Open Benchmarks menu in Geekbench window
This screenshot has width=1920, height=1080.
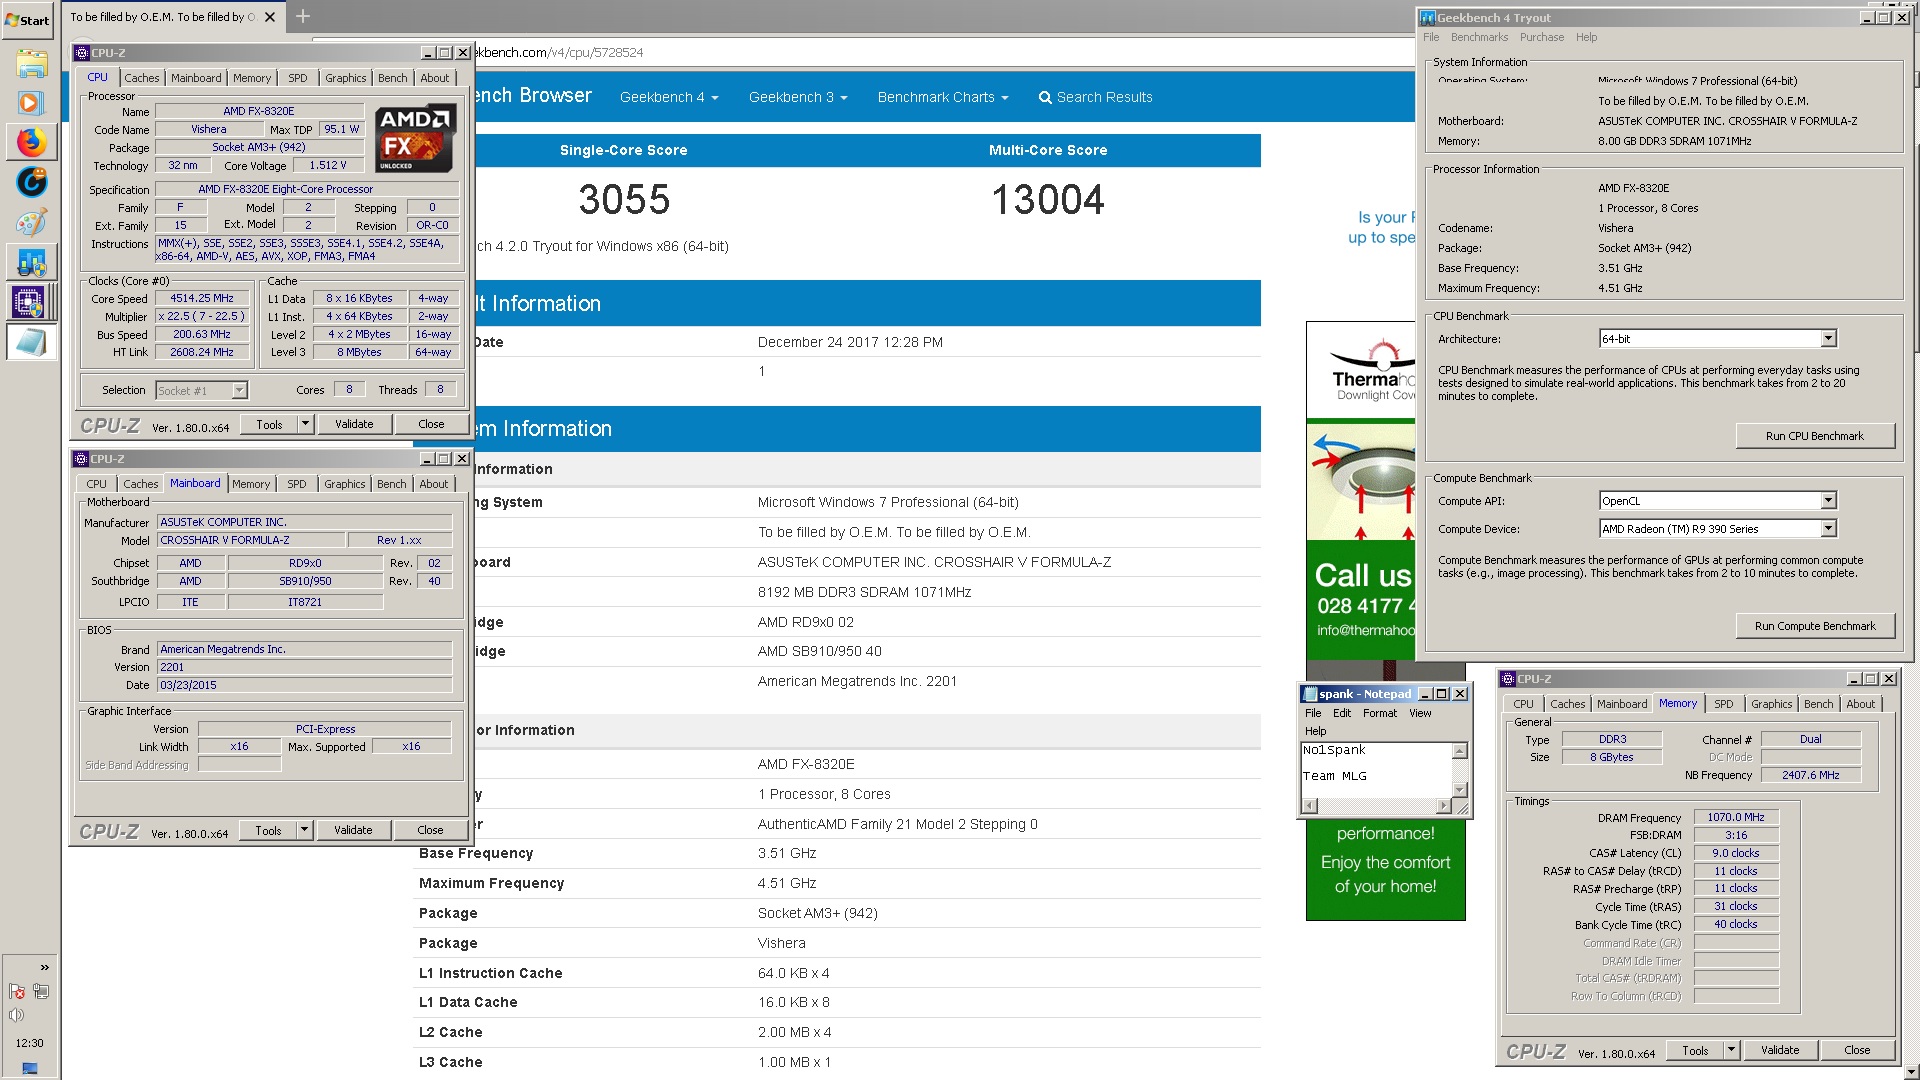[x=1479, y=37]
